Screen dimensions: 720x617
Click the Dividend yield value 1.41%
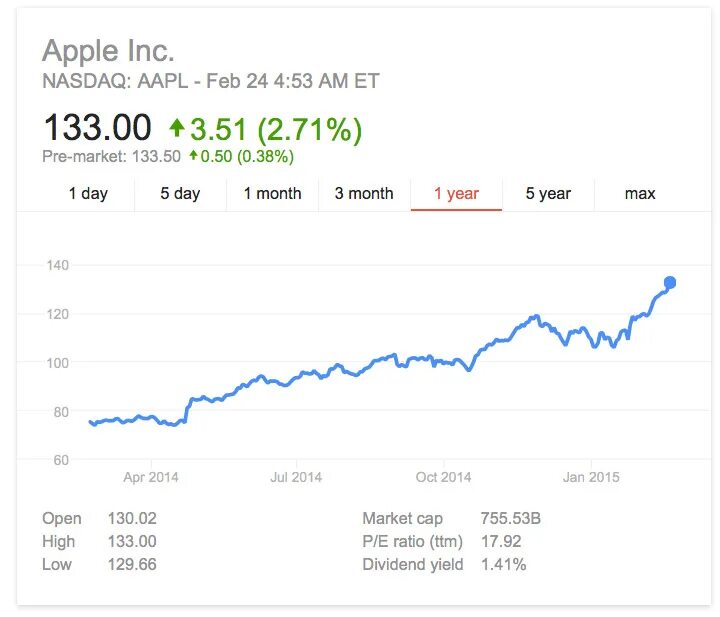[x=503, y=564]
